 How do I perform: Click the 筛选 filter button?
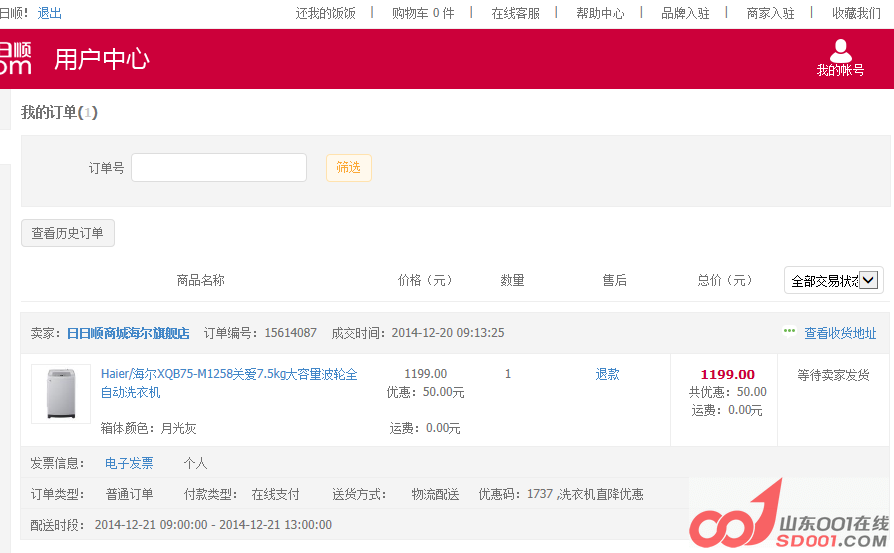[x=348, y=168]
